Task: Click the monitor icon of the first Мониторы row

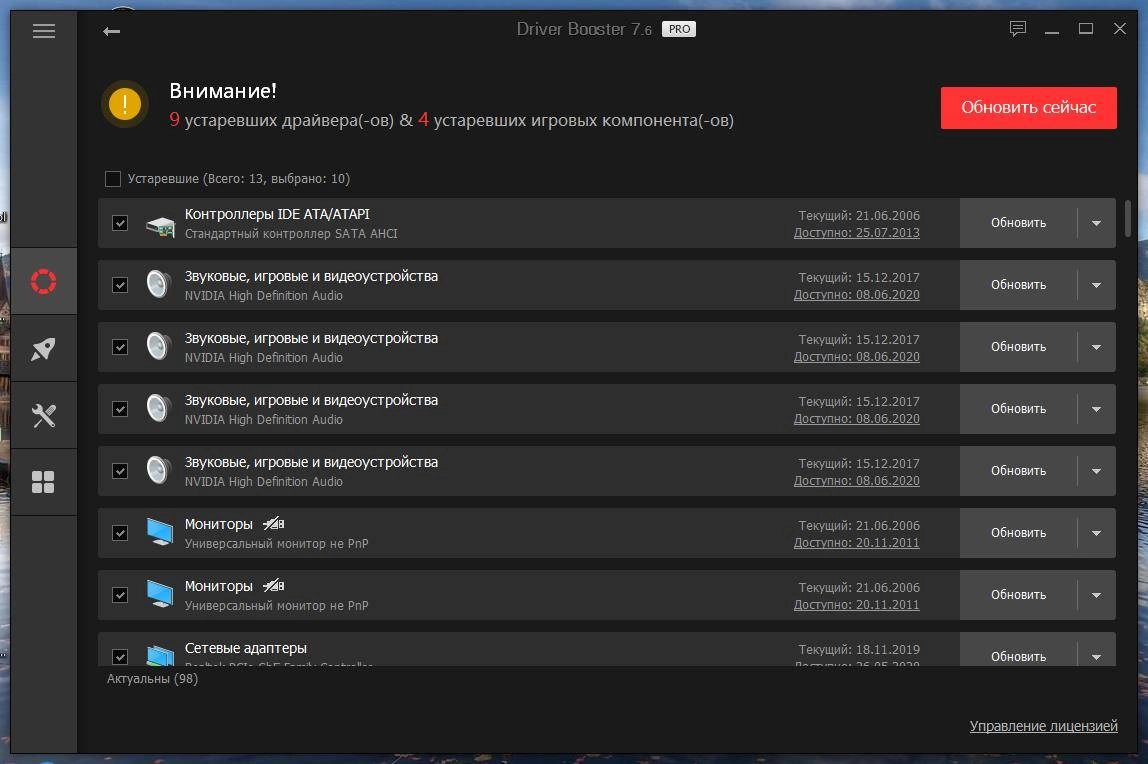Action: [x=160, y=533]
